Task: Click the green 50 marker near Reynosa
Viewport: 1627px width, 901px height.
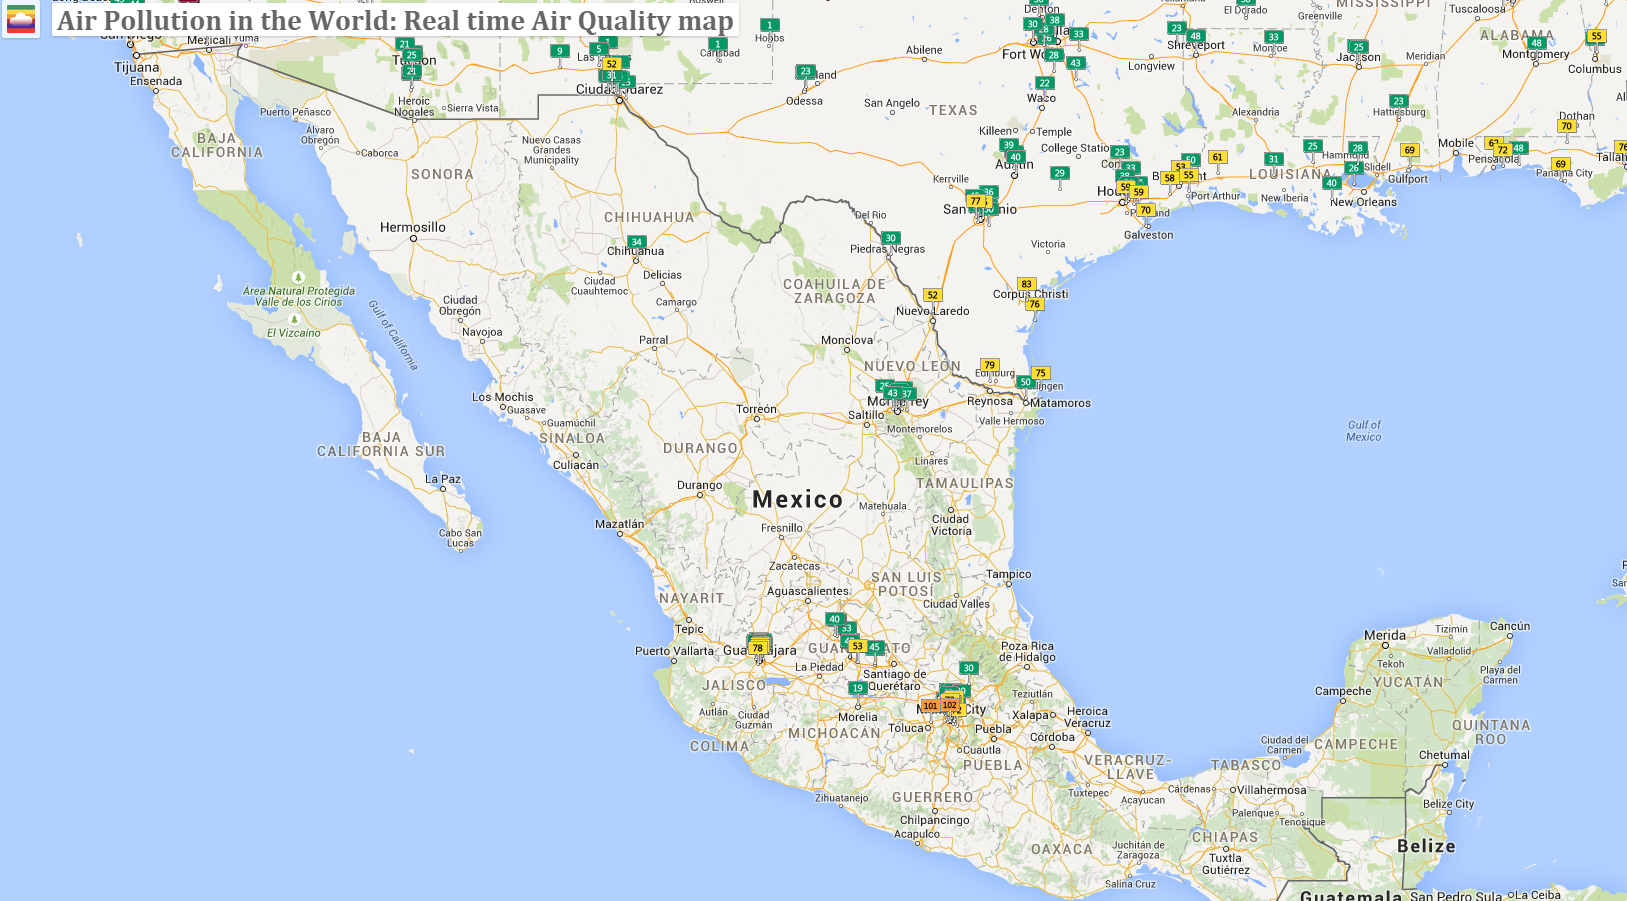Action: (1025, 382)
